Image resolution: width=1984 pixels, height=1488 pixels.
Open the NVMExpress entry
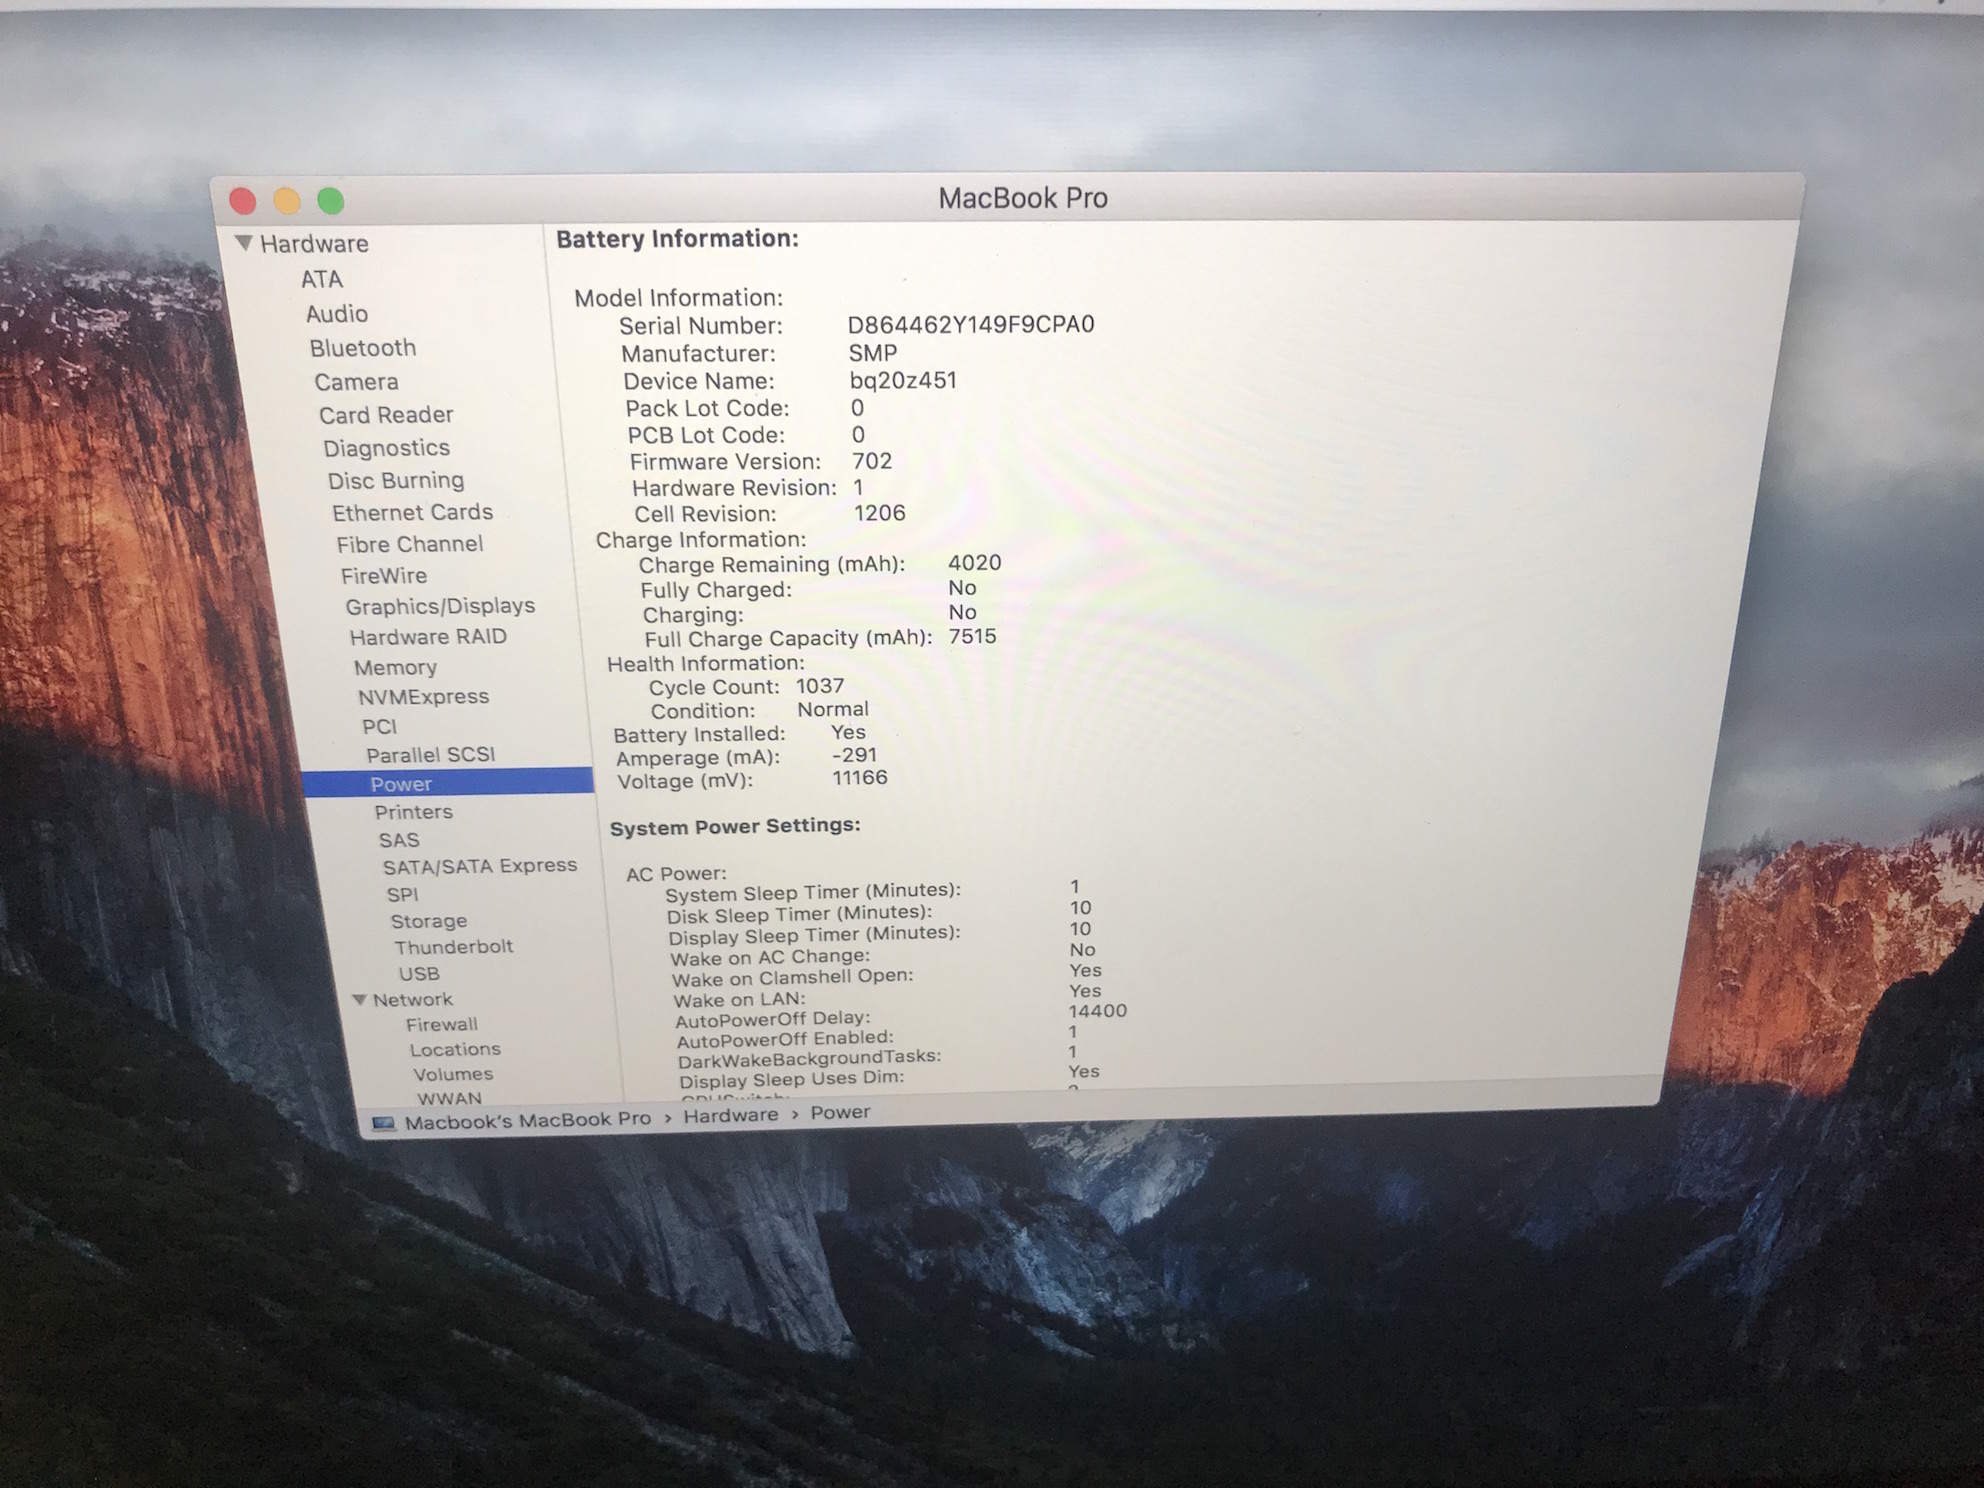pos(423,696)
